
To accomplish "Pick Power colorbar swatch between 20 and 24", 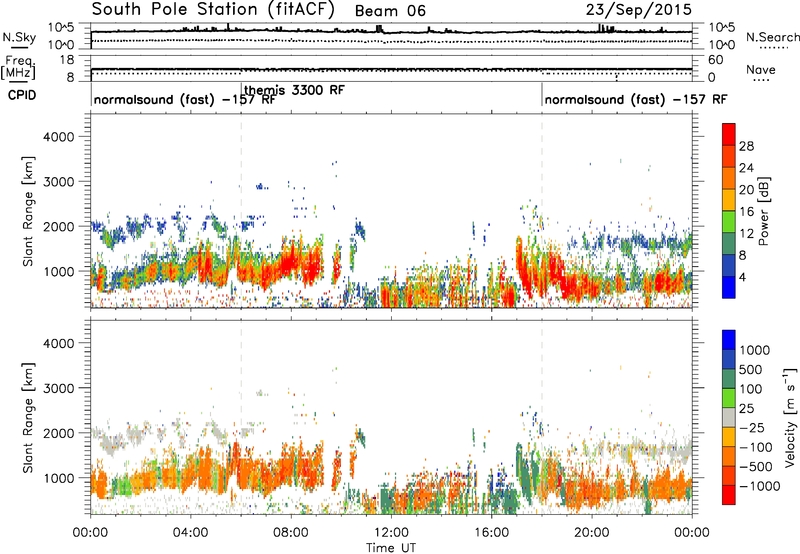I will point(729,178).
